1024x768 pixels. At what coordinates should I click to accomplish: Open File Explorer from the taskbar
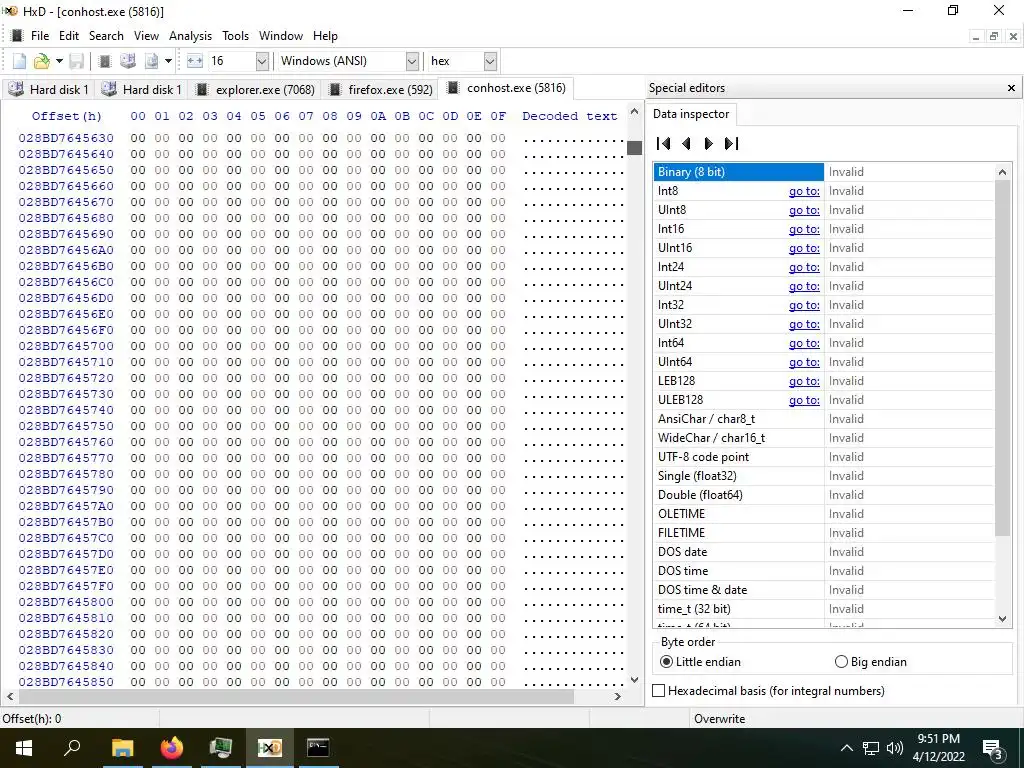click(x=122, y=748)
